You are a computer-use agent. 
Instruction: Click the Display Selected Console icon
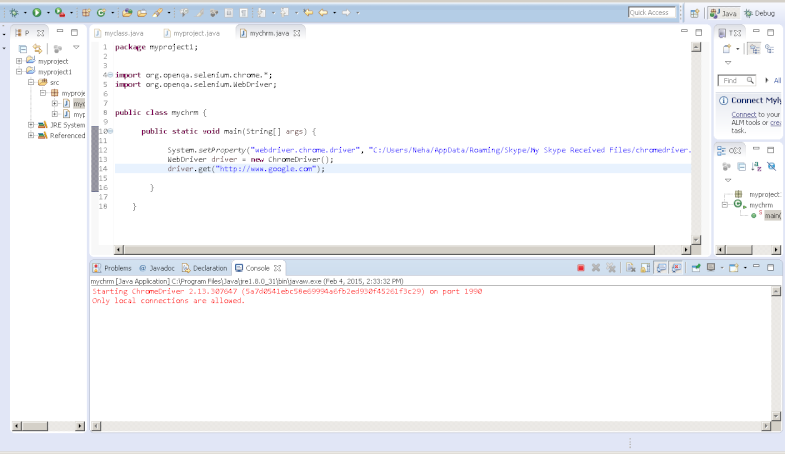[x=711, y=267]
